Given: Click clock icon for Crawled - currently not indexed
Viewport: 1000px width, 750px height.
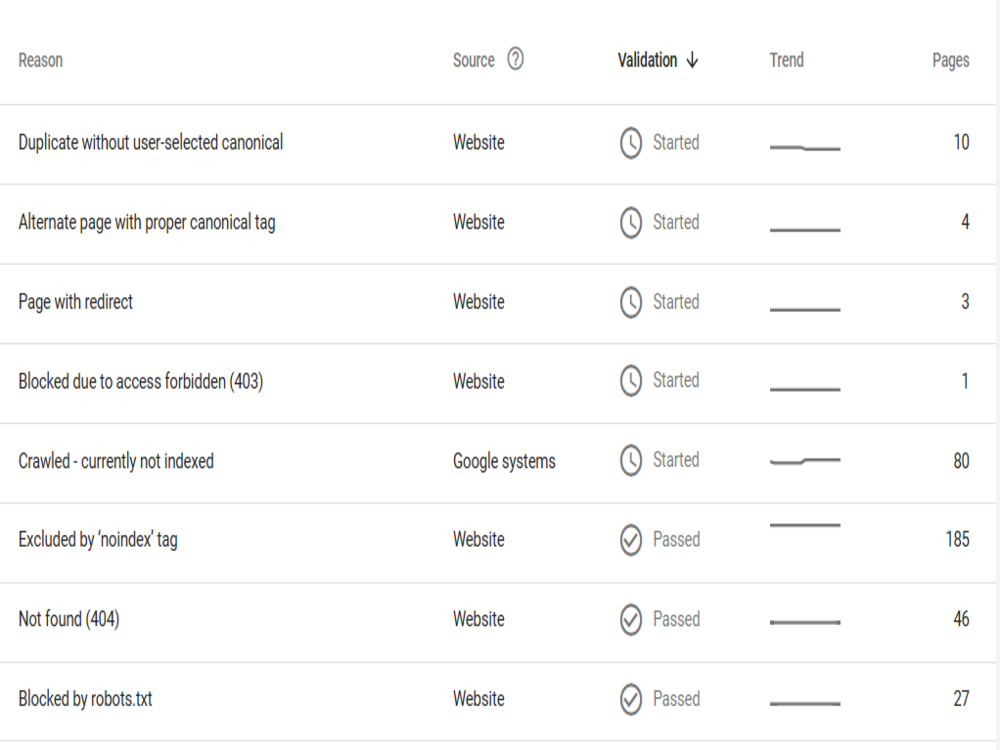Looking at the screenshot, I should [x=631, y=460].
